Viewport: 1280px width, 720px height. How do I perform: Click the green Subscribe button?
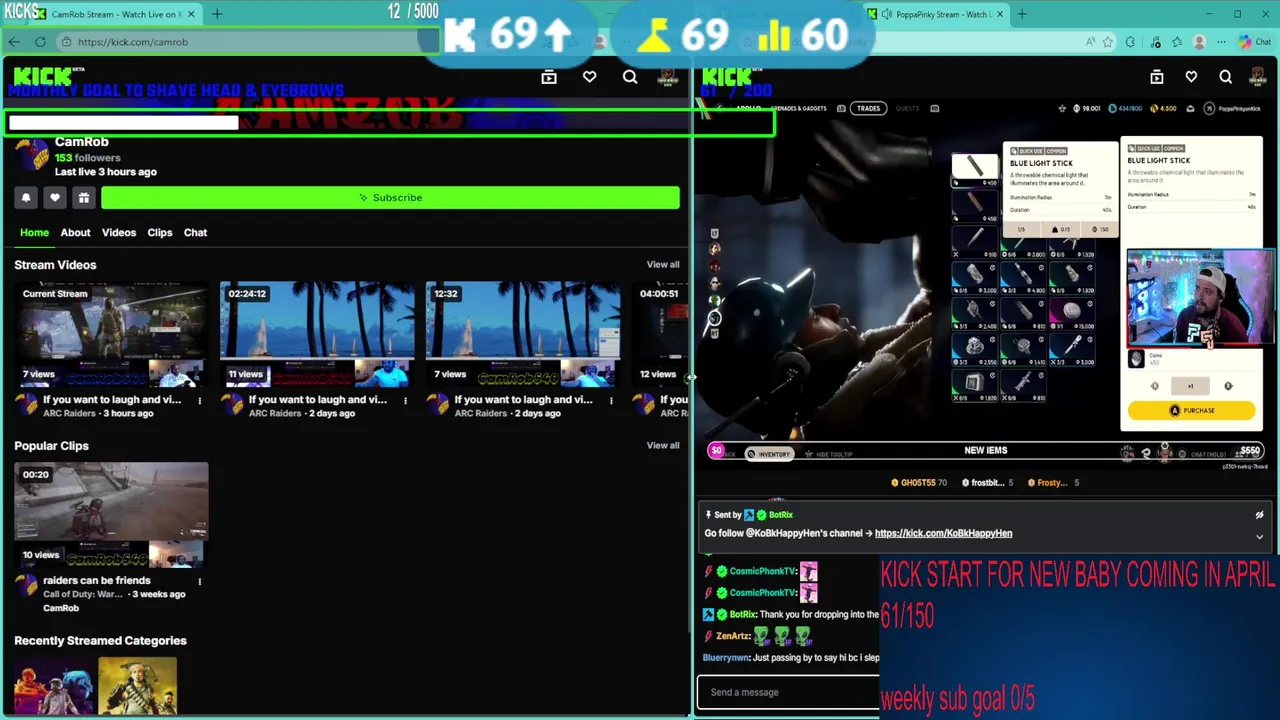390,198
